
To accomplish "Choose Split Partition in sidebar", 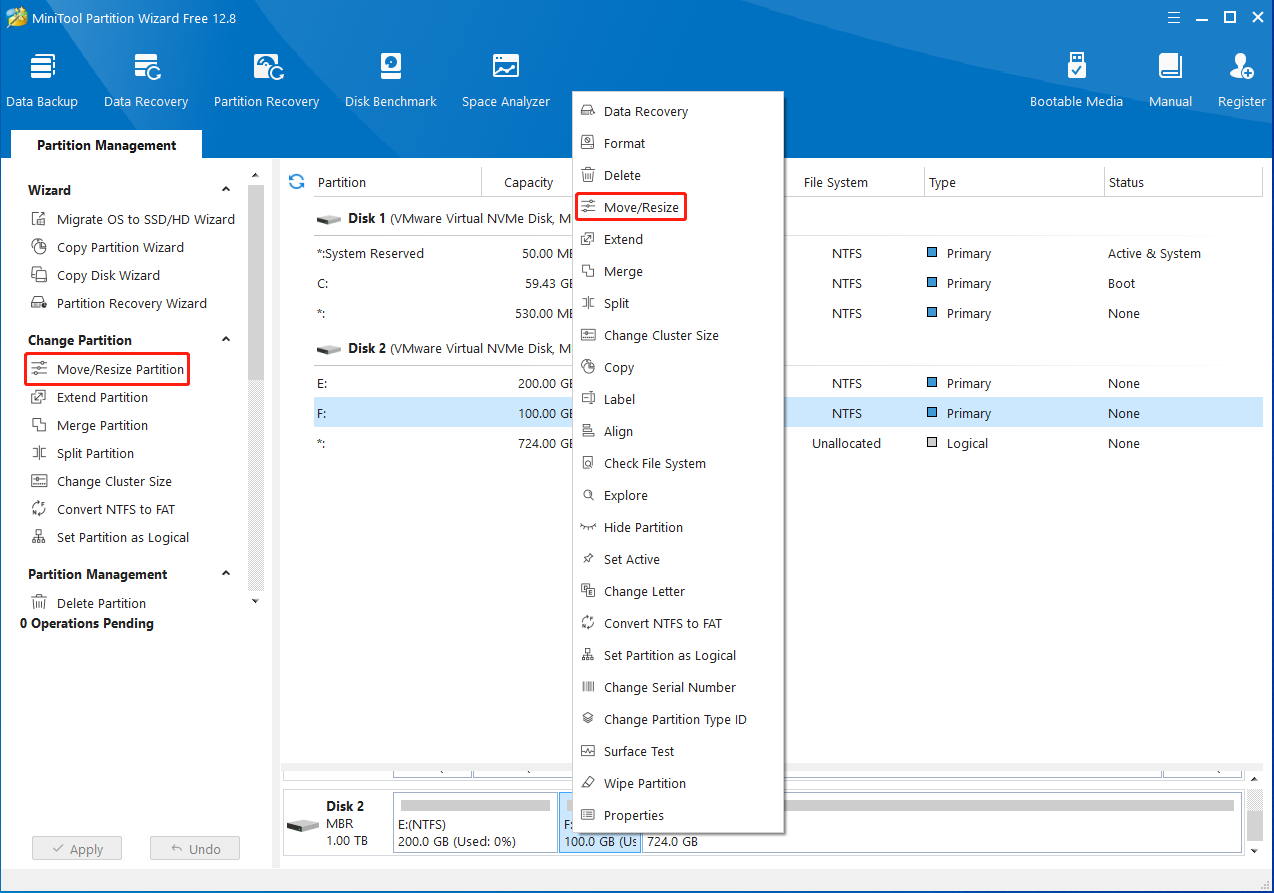I will point(82,453).
